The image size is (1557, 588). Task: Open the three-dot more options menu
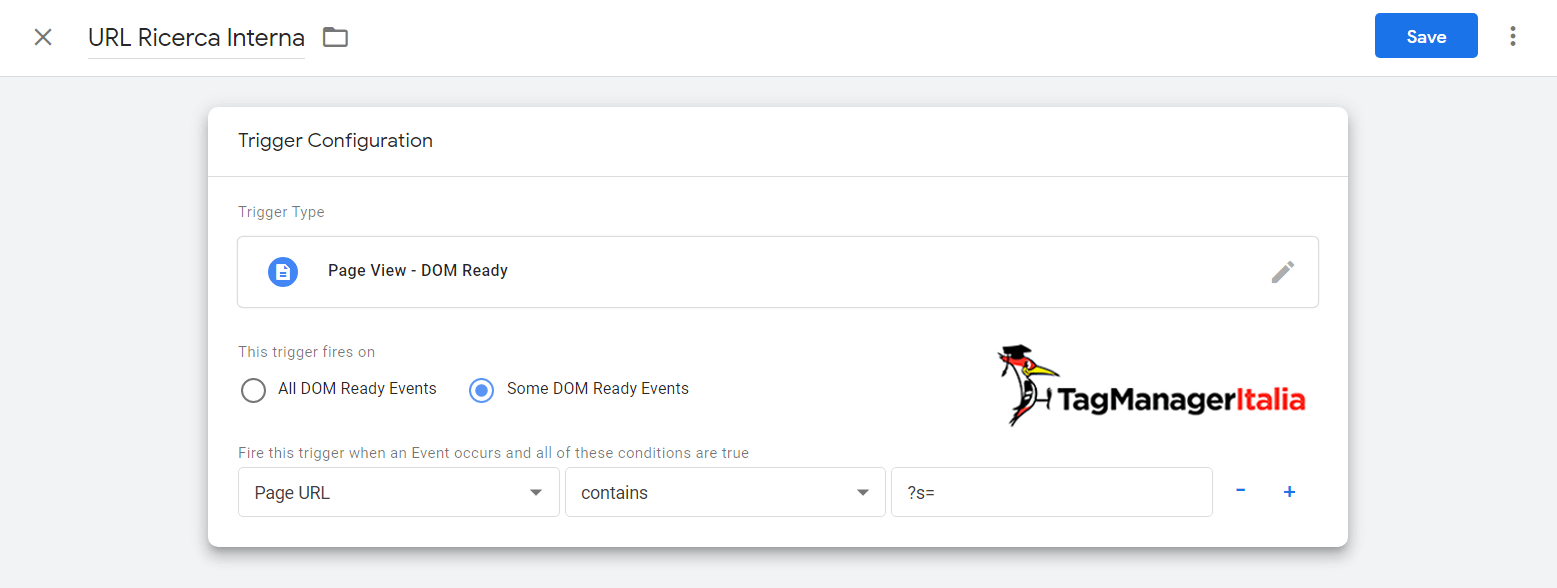1513,37
